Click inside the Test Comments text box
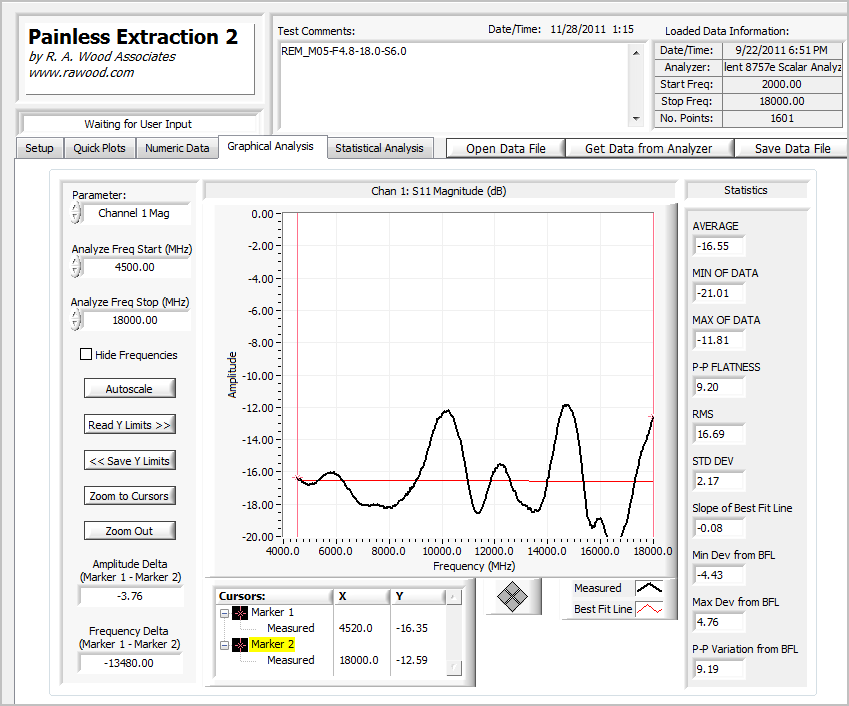The height and width of the screenshot is (706, 849). tap(454, 86)
